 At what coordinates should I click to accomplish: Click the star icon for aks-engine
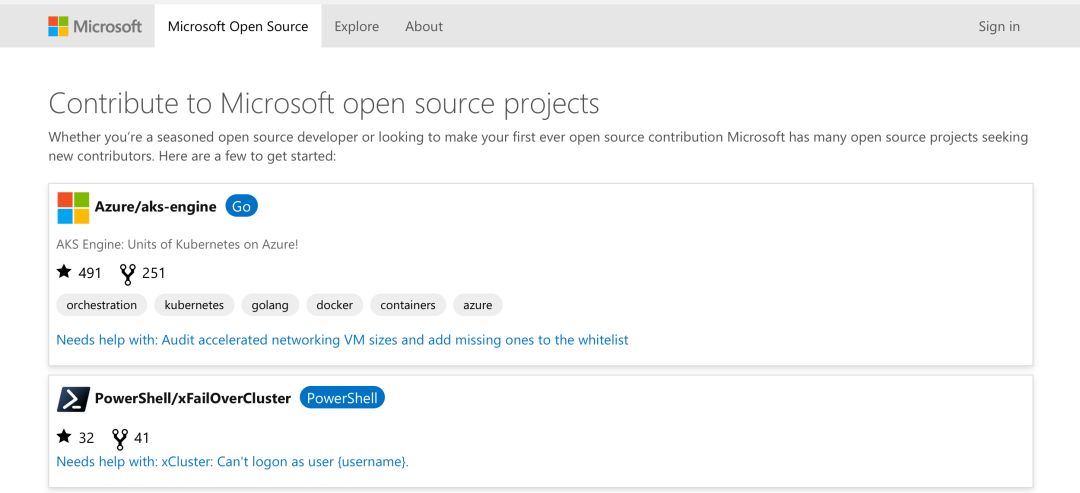(65, 272)
